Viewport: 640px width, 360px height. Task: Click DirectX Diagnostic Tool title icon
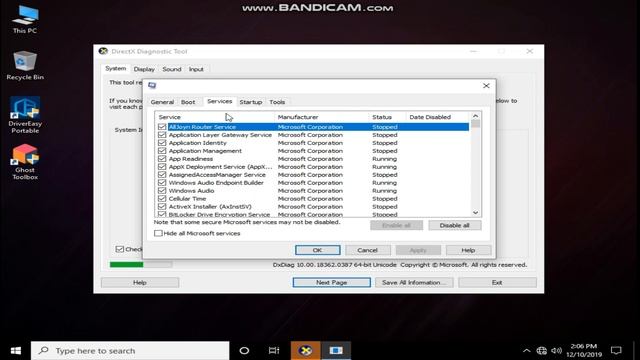[103, 51]
